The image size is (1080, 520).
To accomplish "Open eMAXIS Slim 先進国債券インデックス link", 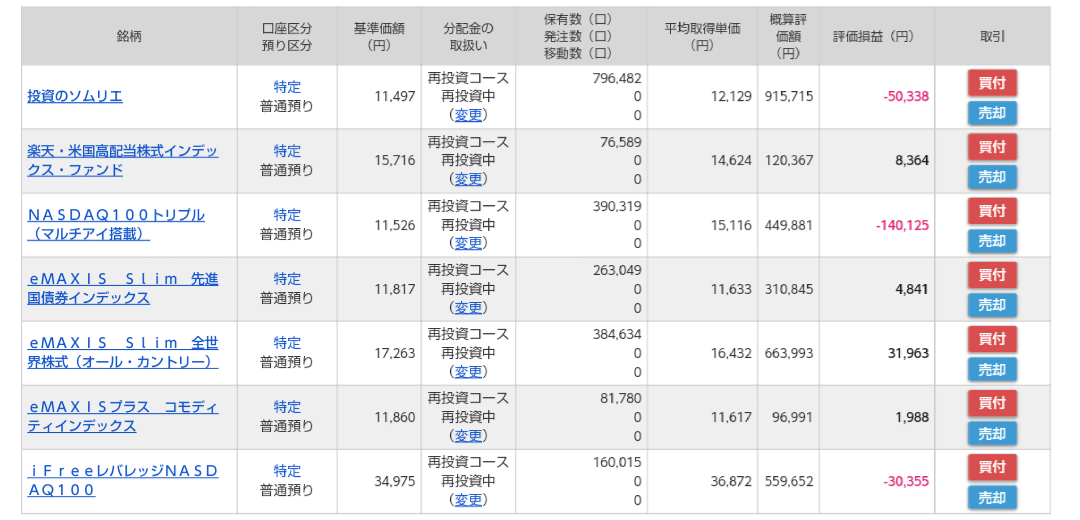I will point(123,289).
